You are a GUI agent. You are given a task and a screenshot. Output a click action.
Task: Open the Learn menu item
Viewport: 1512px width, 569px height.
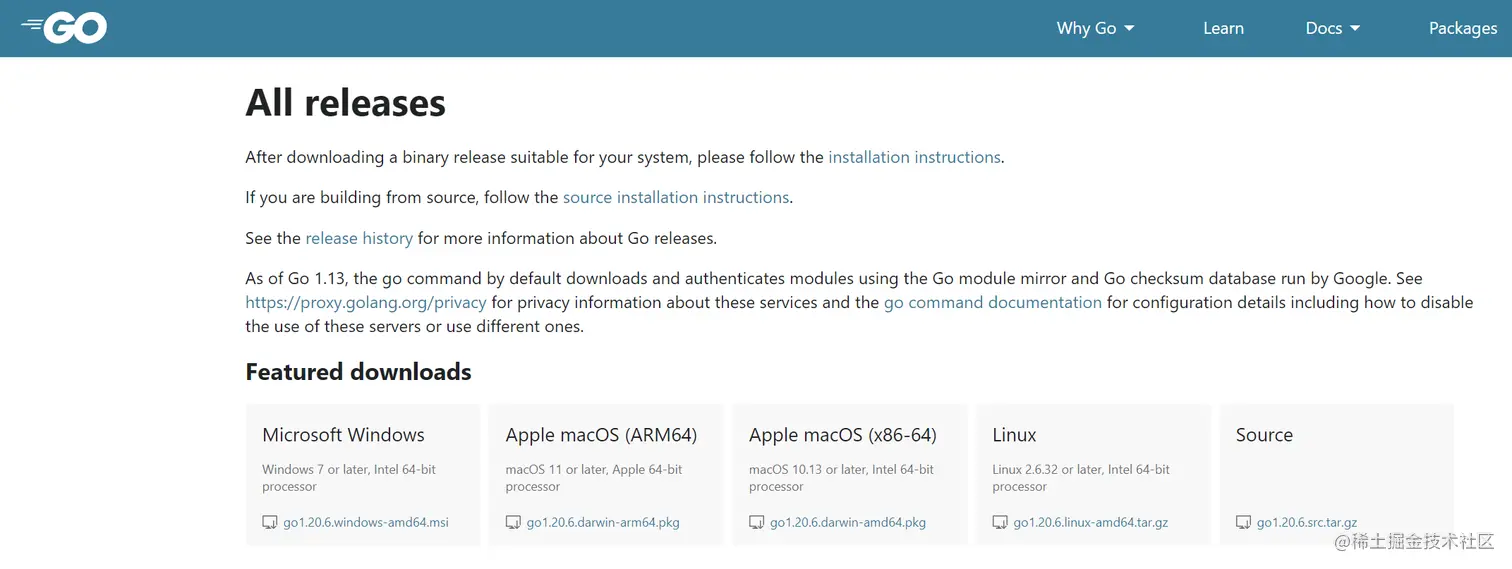tap(1223, 28)
